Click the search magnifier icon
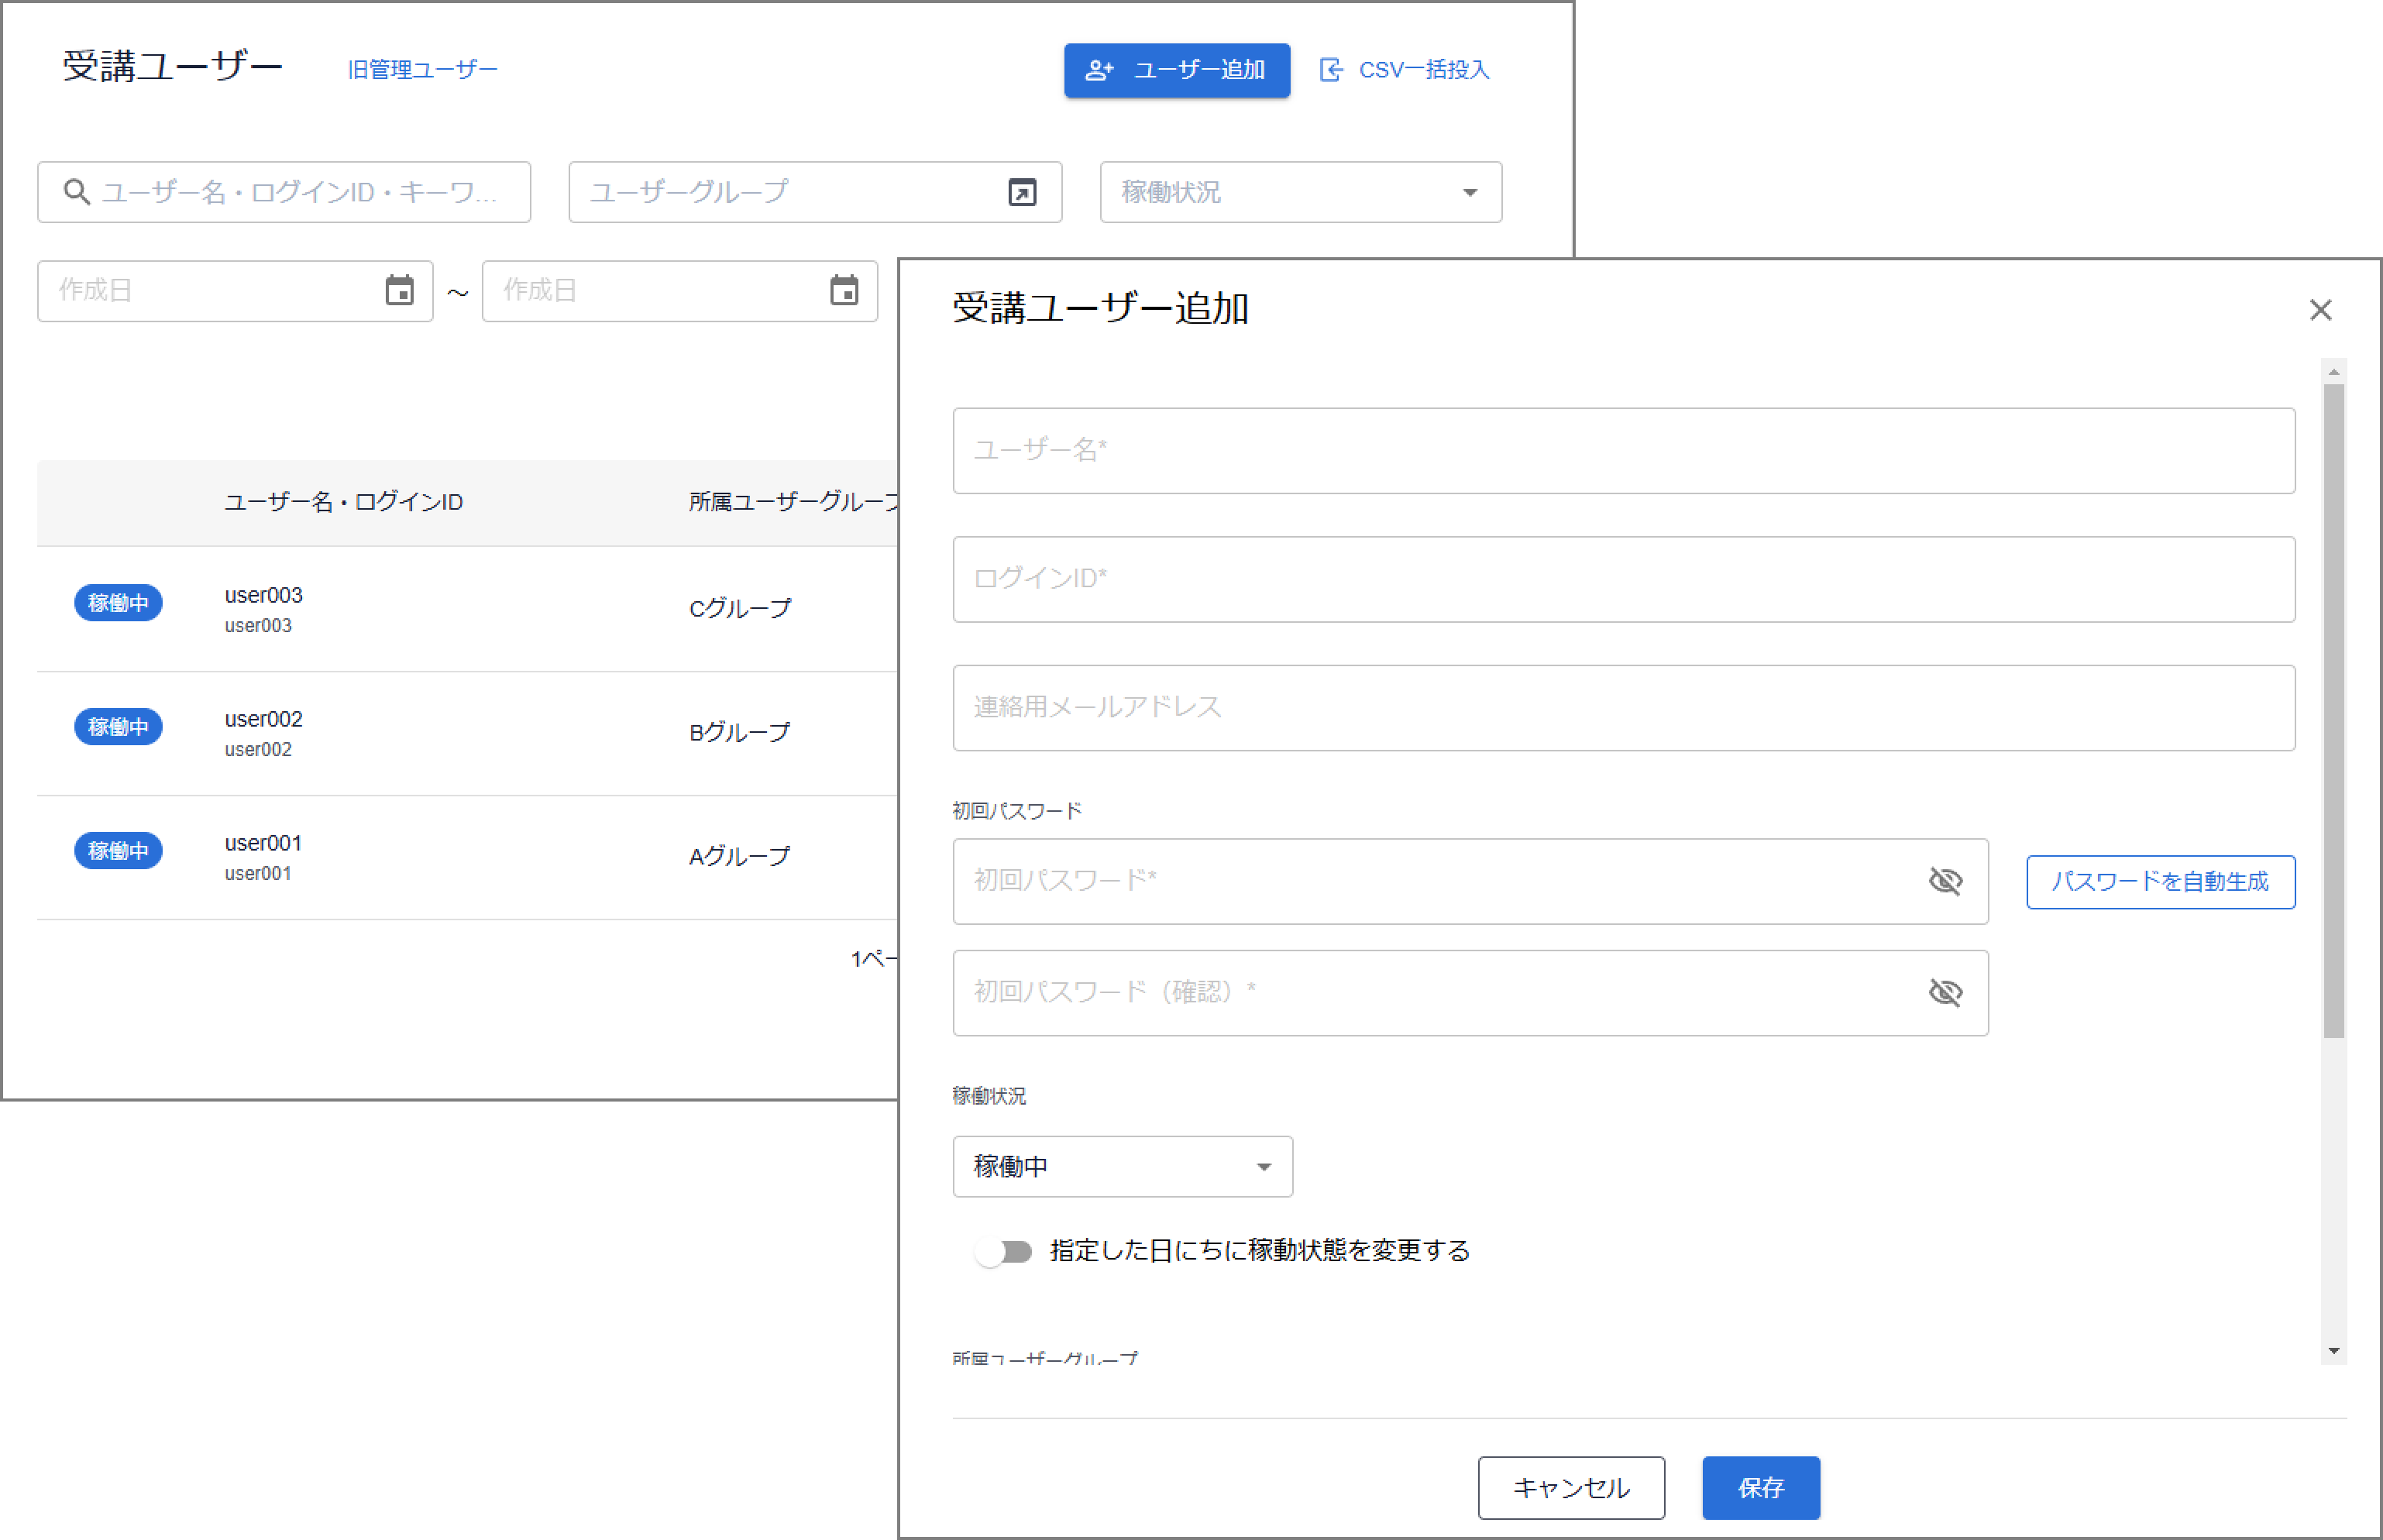2383x1540 pixels. pyautogui.click(x=77, y=192)
